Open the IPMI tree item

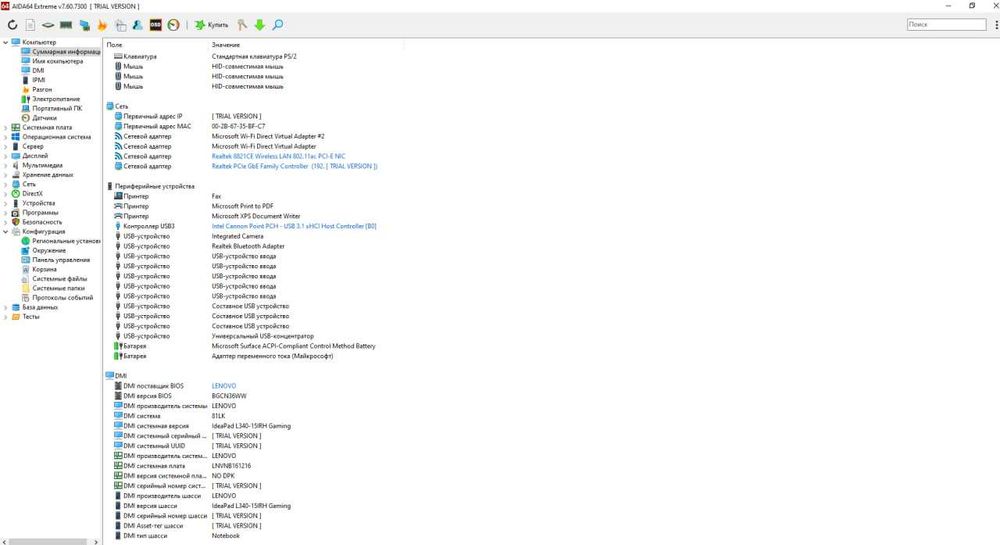pyautogui.click(x=39, y=80)
